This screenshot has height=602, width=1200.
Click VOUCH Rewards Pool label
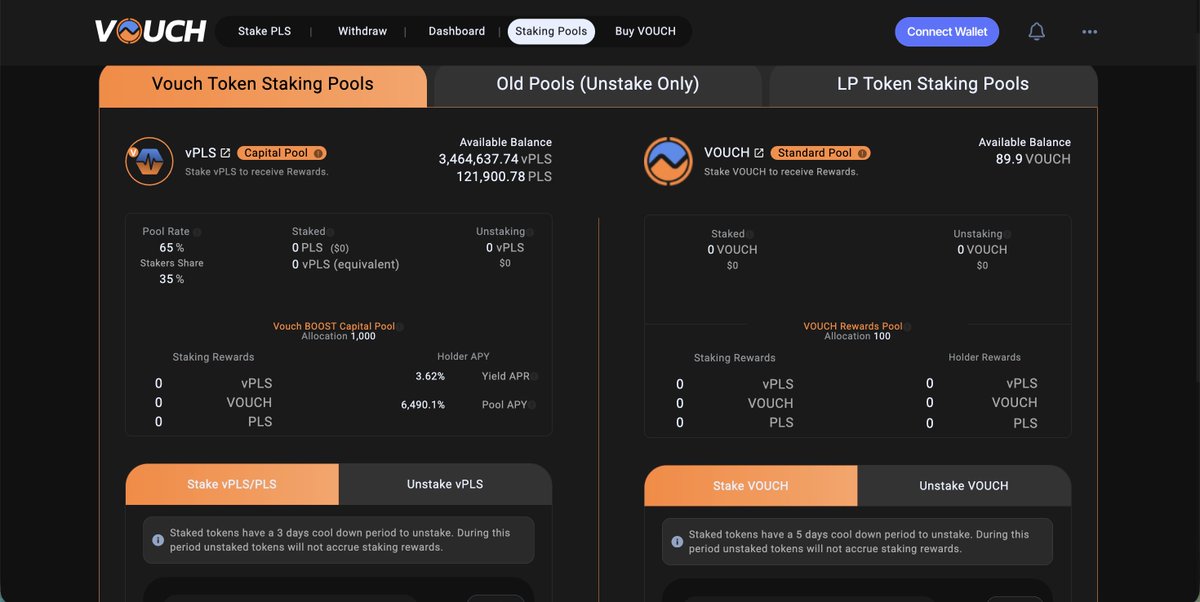(x=853, y=327)
